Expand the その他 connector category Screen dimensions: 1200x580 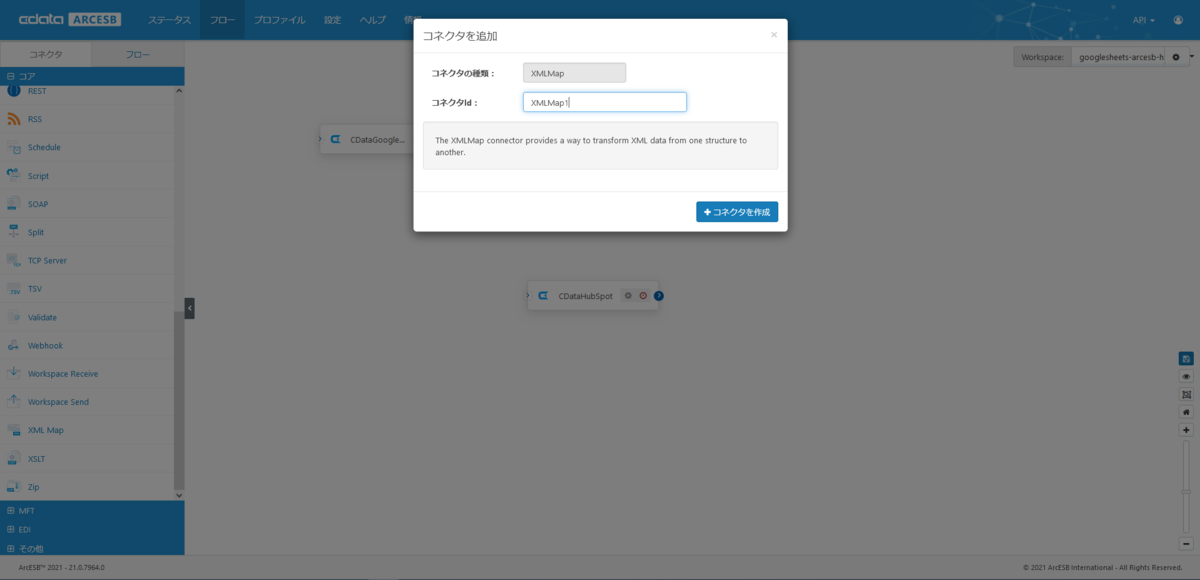[92, 548]
